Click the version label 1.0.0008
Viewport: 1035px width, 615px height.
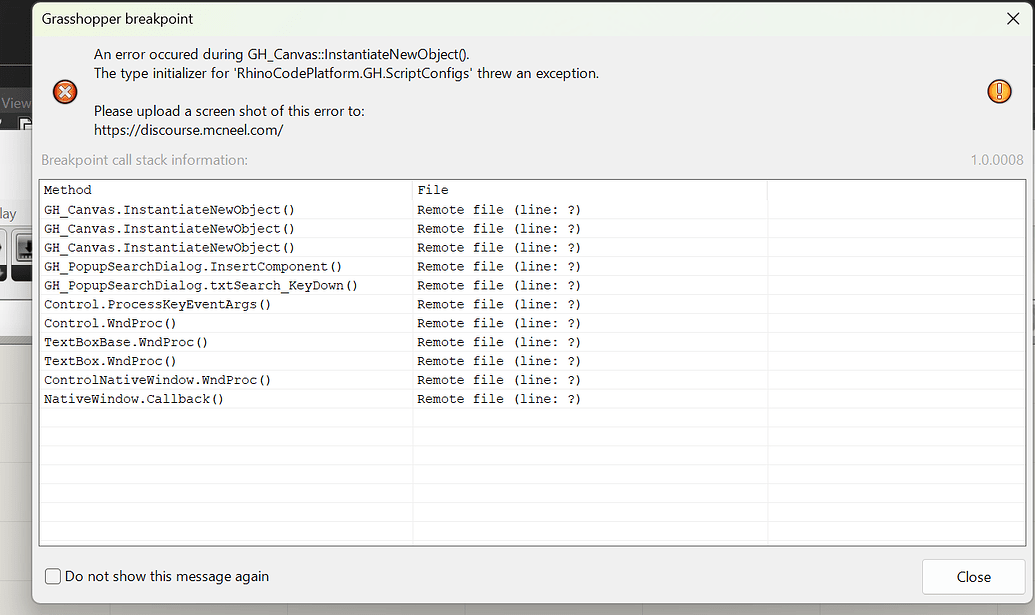point(1001,161)
